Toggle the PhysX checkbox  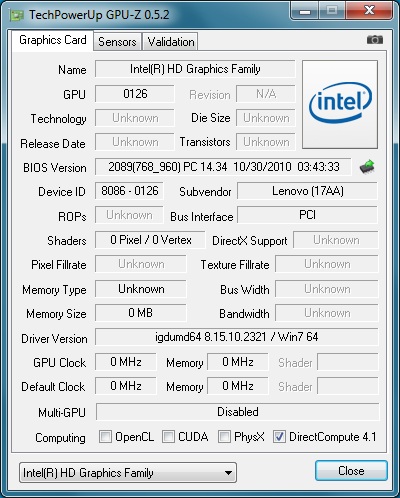224,436
